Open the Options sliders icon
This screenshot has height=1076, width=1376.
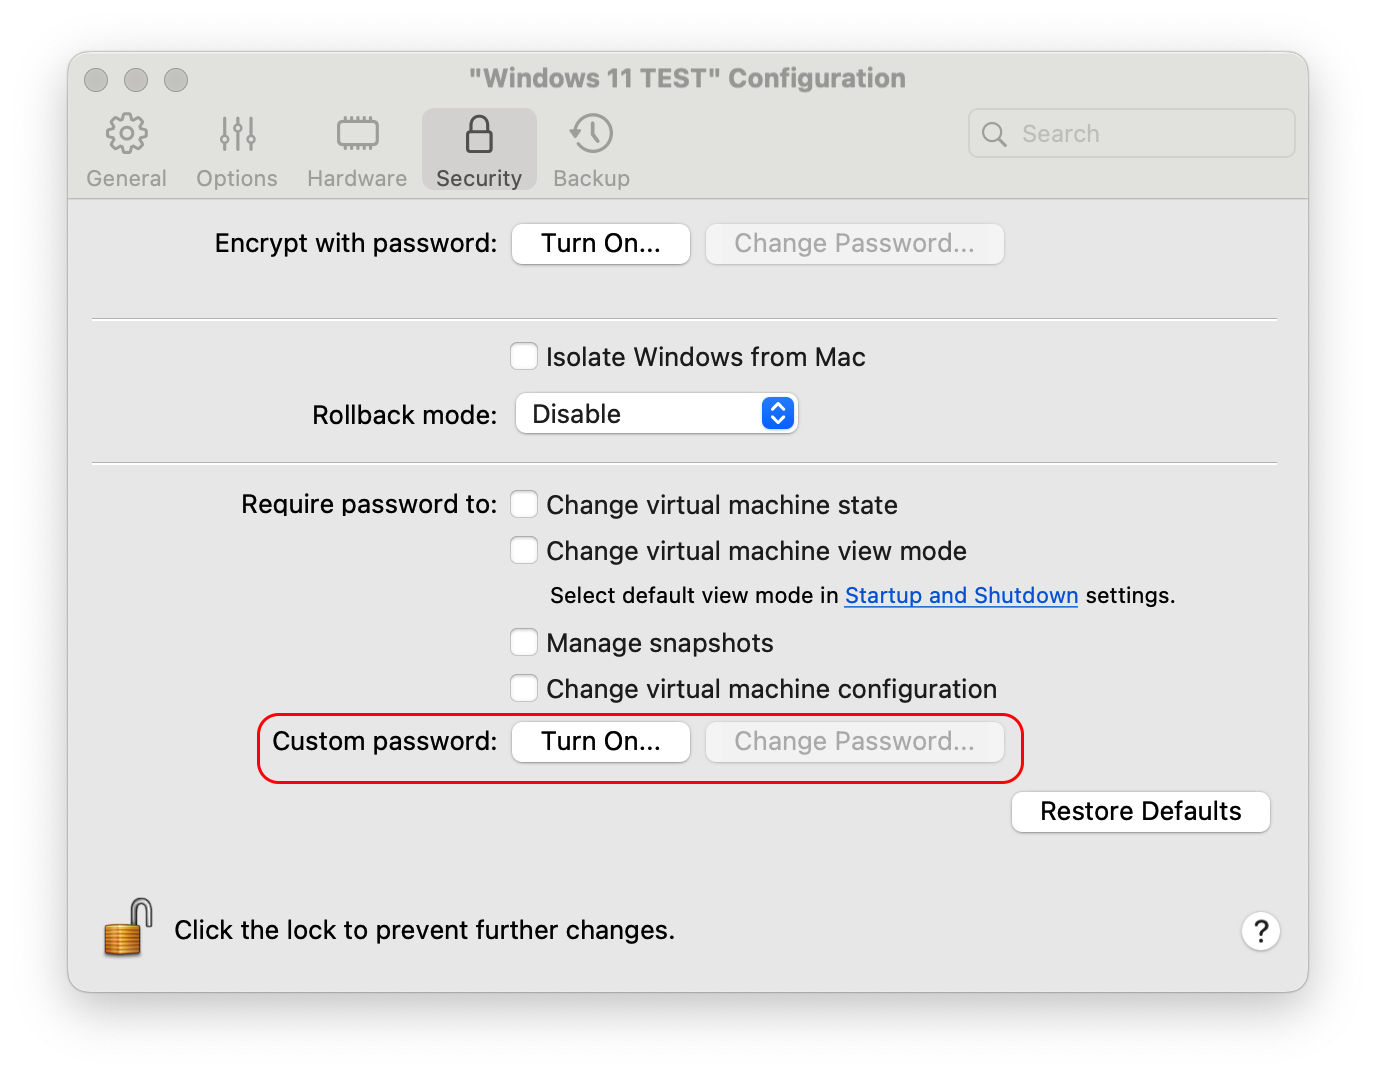pos(237,134)
